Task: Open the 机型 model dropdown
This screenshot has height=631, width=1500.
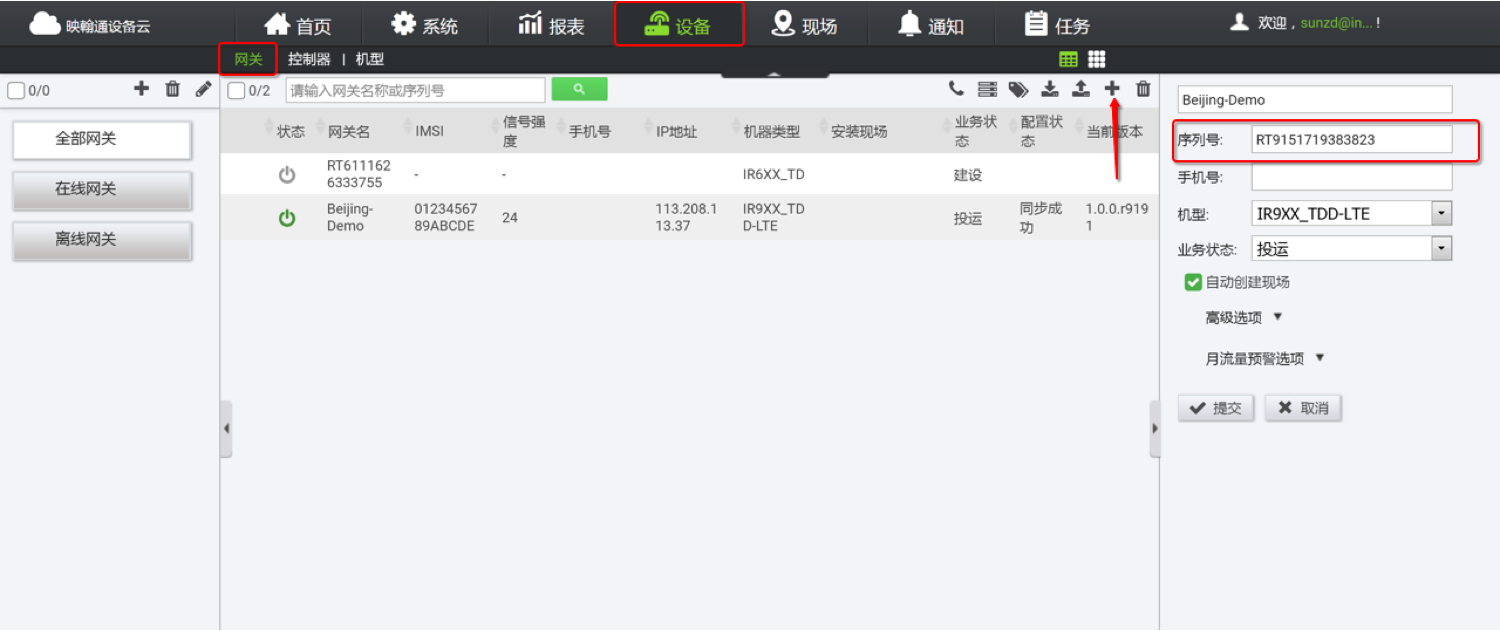Action: tap(1441, 213)
